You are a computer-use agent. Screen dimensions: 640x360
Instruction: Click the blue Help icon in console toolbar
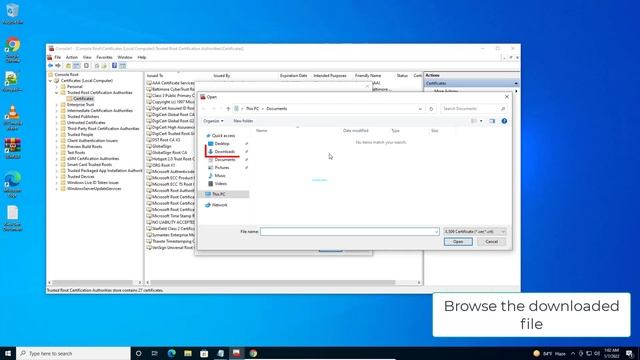114,66
